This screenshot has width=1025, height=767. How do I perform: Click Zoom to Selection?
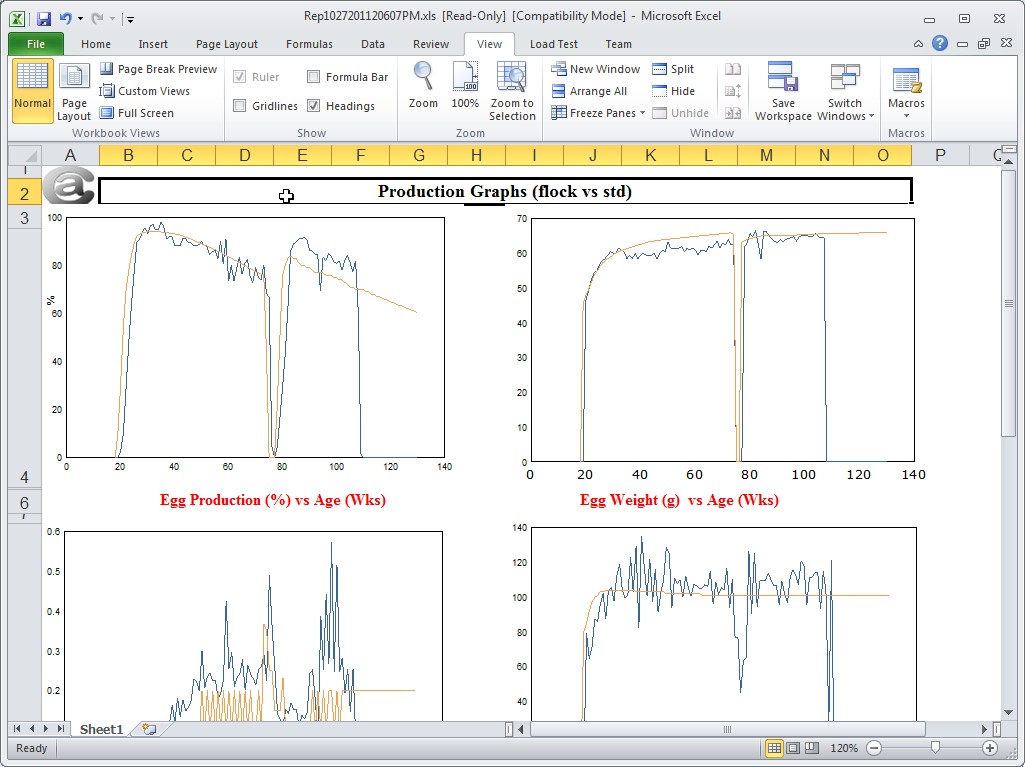[512, 90]
